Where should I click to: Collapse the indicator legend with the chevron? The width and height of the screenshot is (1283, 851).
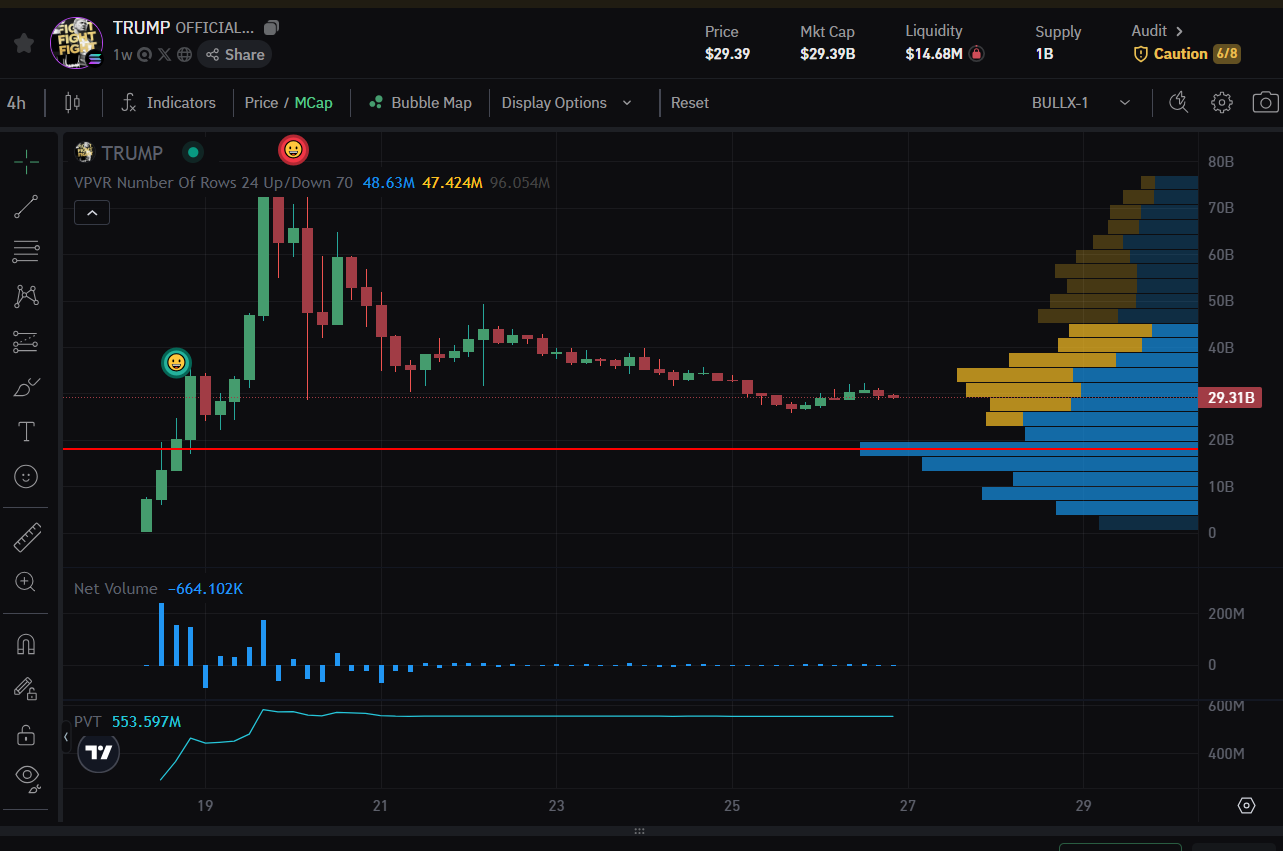[91, 212]
